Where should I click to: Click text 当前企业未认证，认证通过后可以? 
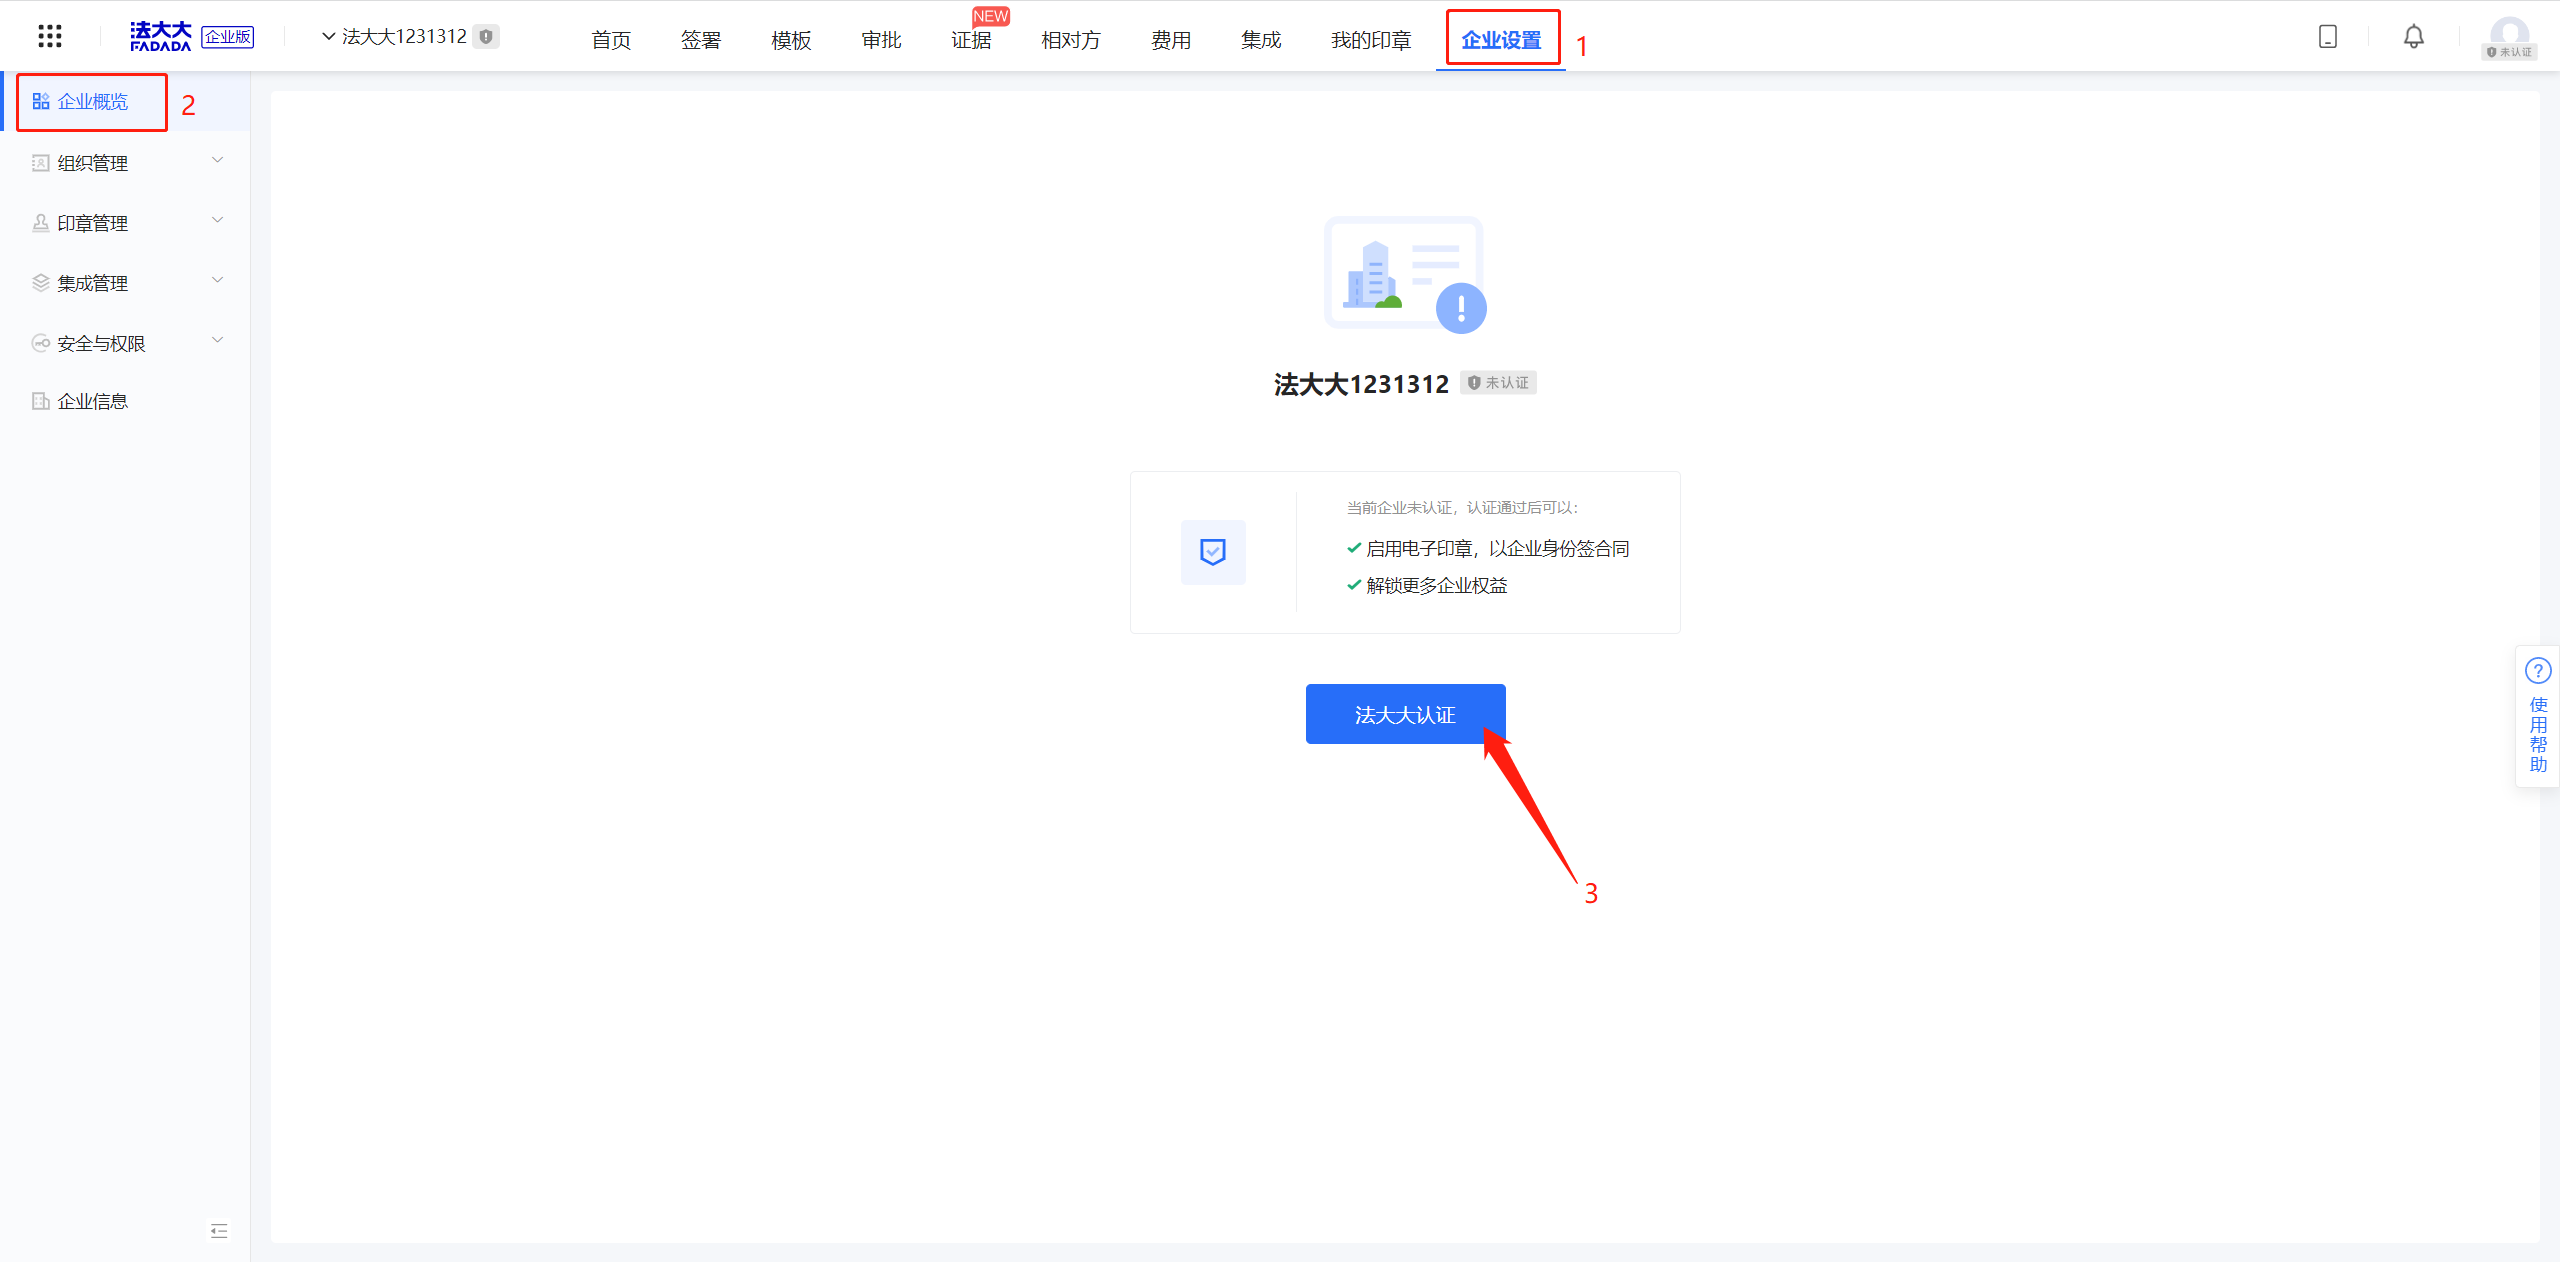[x=1462, y=508]
